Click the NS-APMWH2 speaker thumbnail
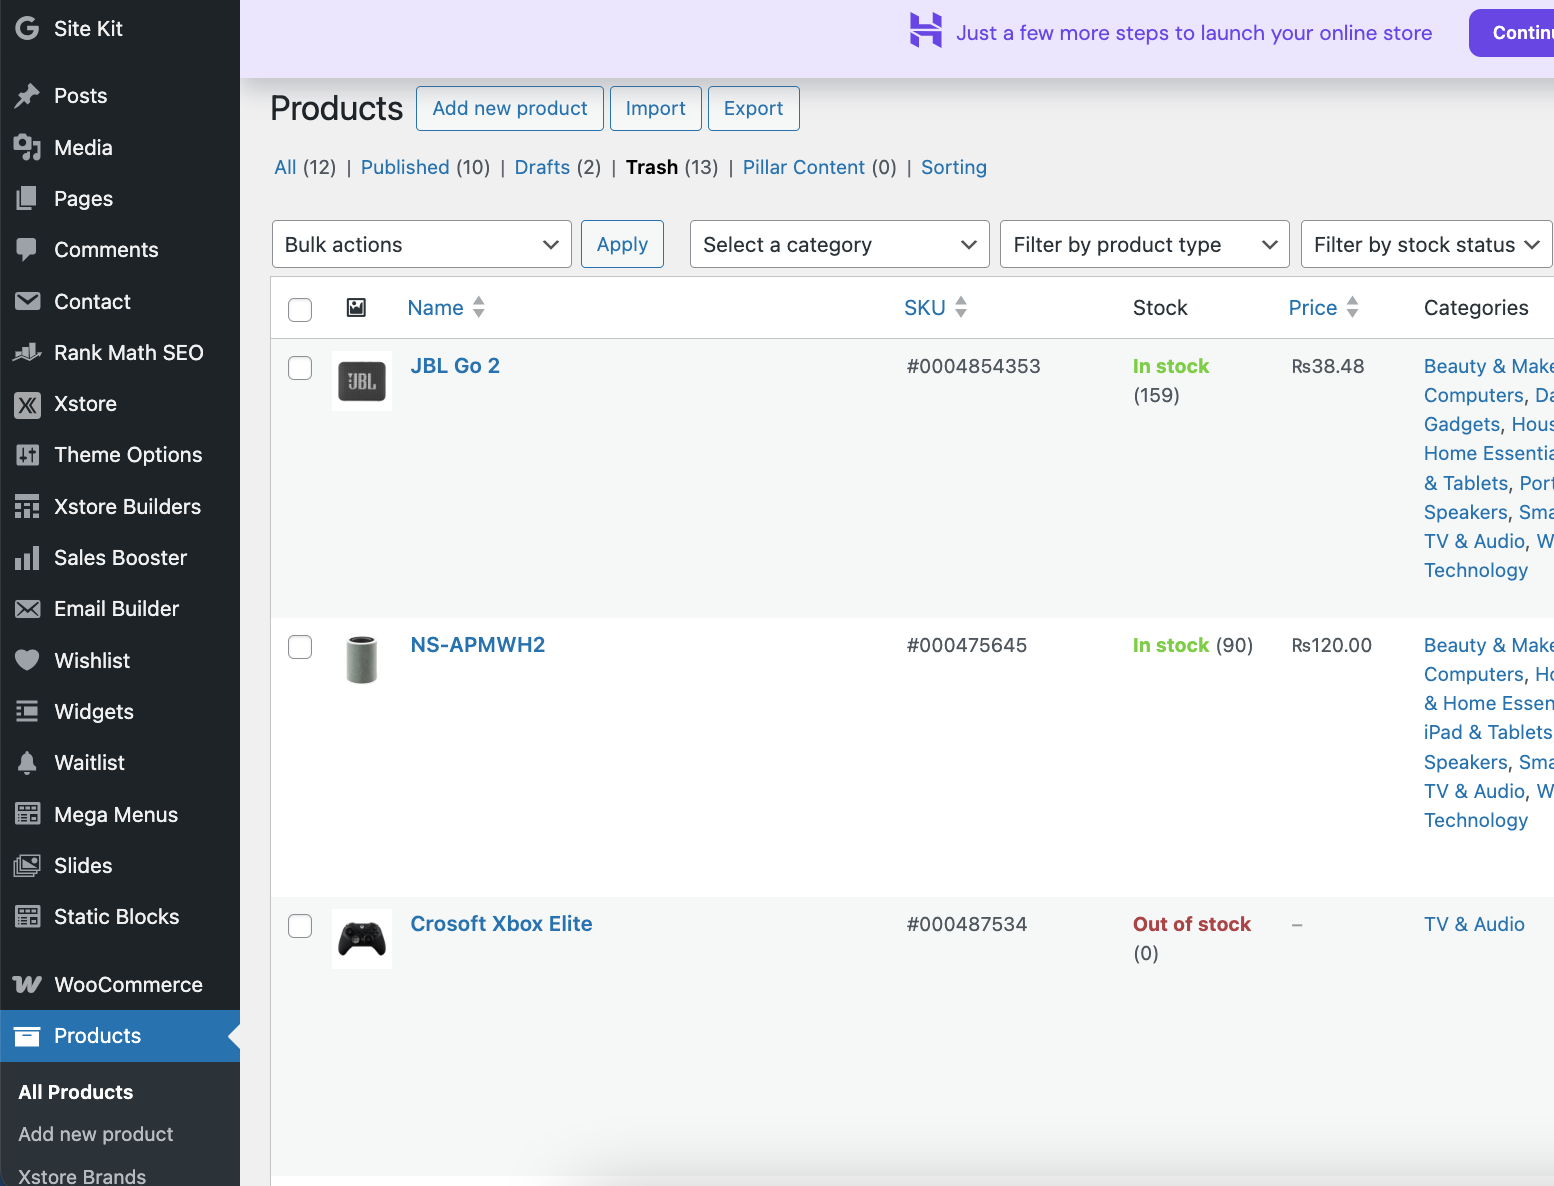The image size is (1554, 1186). coord(362,660)
